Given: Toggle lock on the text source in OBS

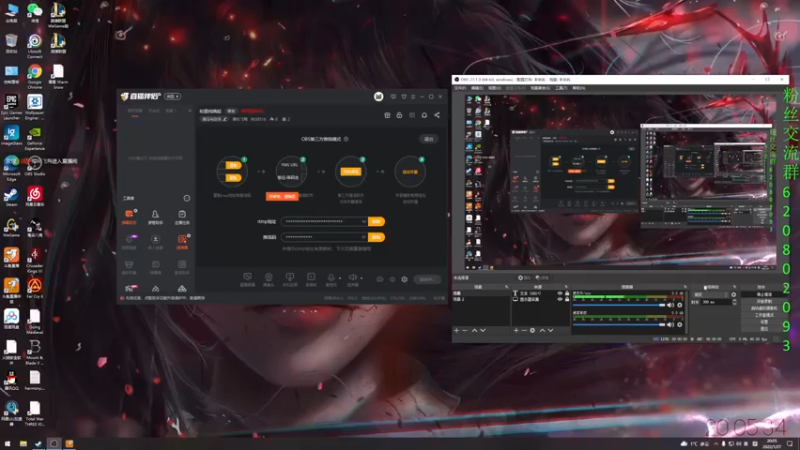Looking at the screenshot, I should tap(567, 293).
